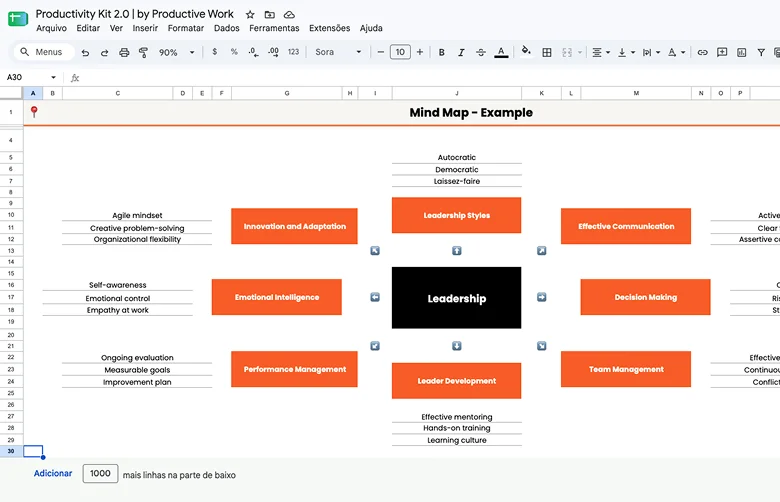Format as percent with the % icon
The width and height of the screenshot is (780, 502).
(234, 52)
